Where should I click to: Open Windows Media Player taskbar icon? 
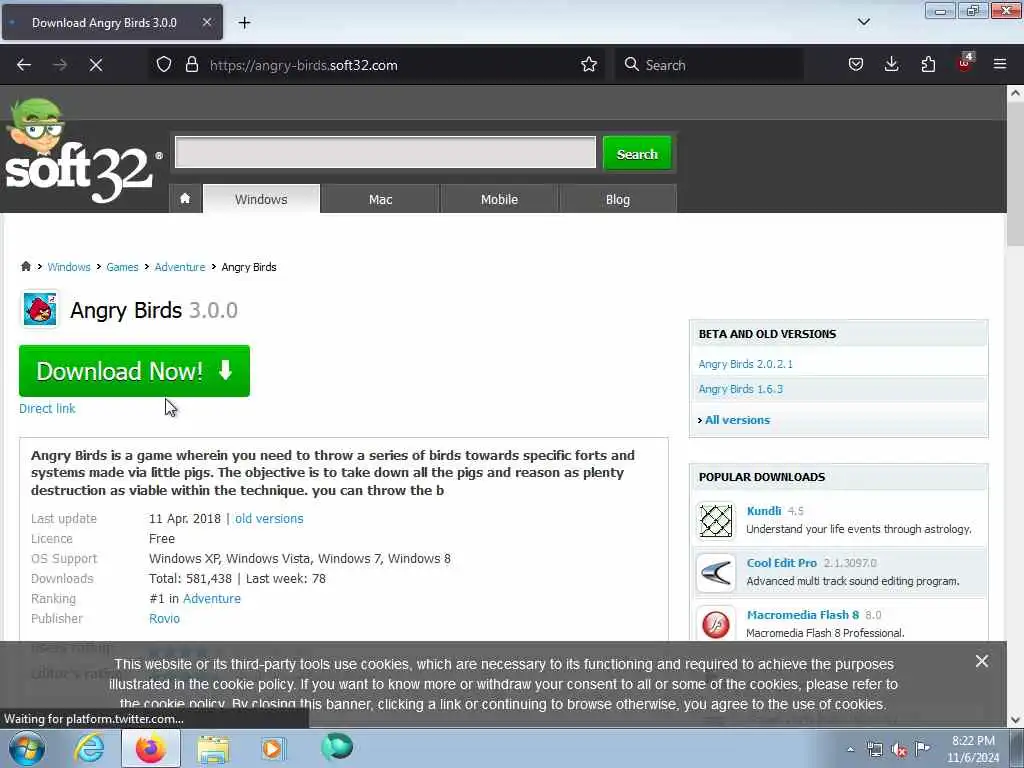(274, 748)
